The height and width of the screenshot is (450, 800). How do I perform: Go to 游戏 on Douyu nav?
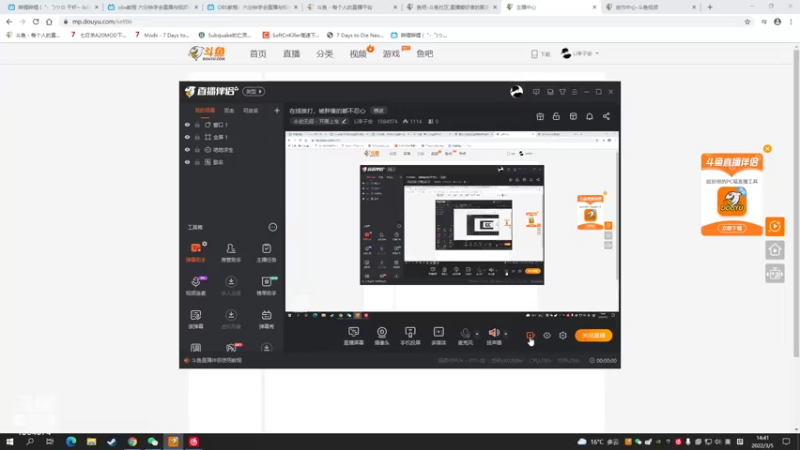pos(391,54)
